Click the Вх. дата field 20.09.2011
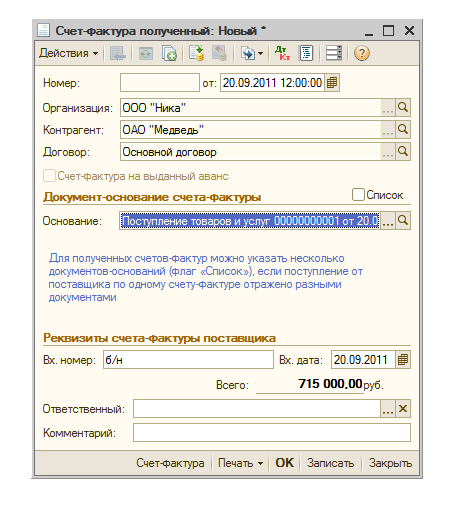468x512 pixels. click(363, 360)
